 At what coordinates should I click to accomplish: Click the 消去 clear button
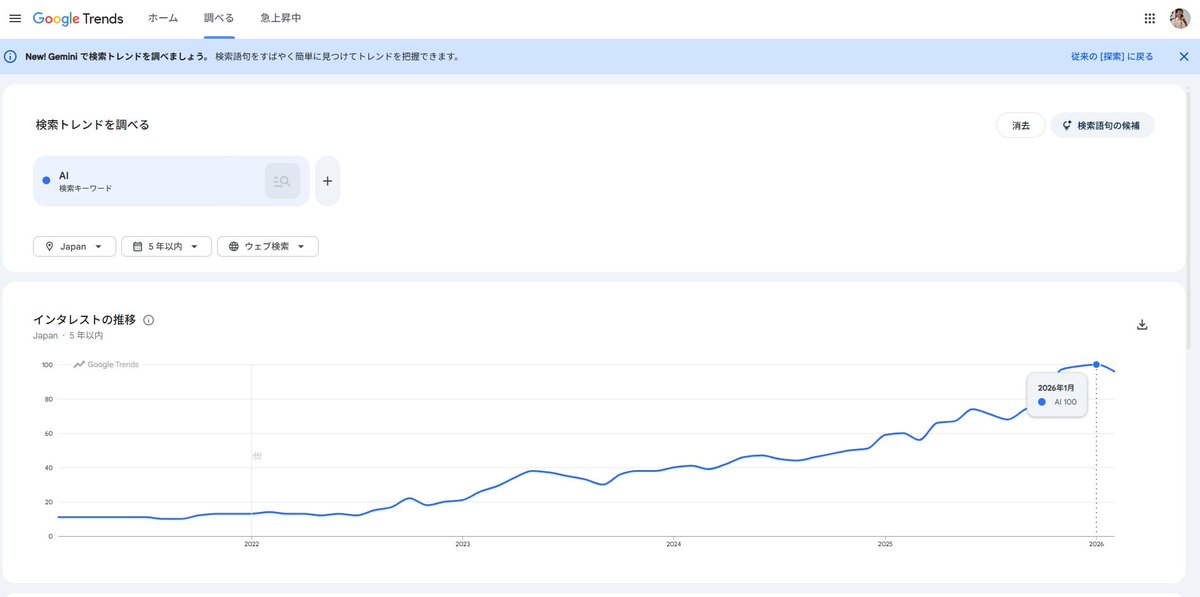pos(1020,126)
